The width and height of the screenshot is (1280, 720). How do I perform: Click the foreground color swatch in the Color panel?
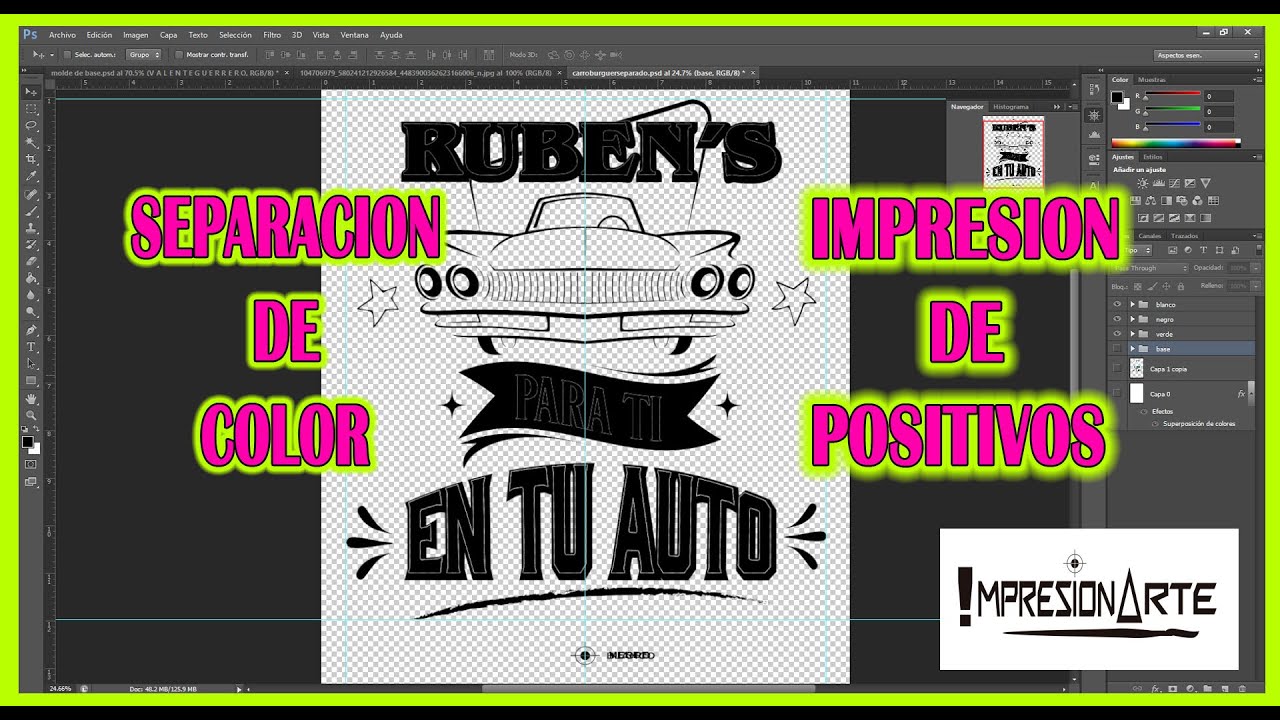click(1117, 96)
